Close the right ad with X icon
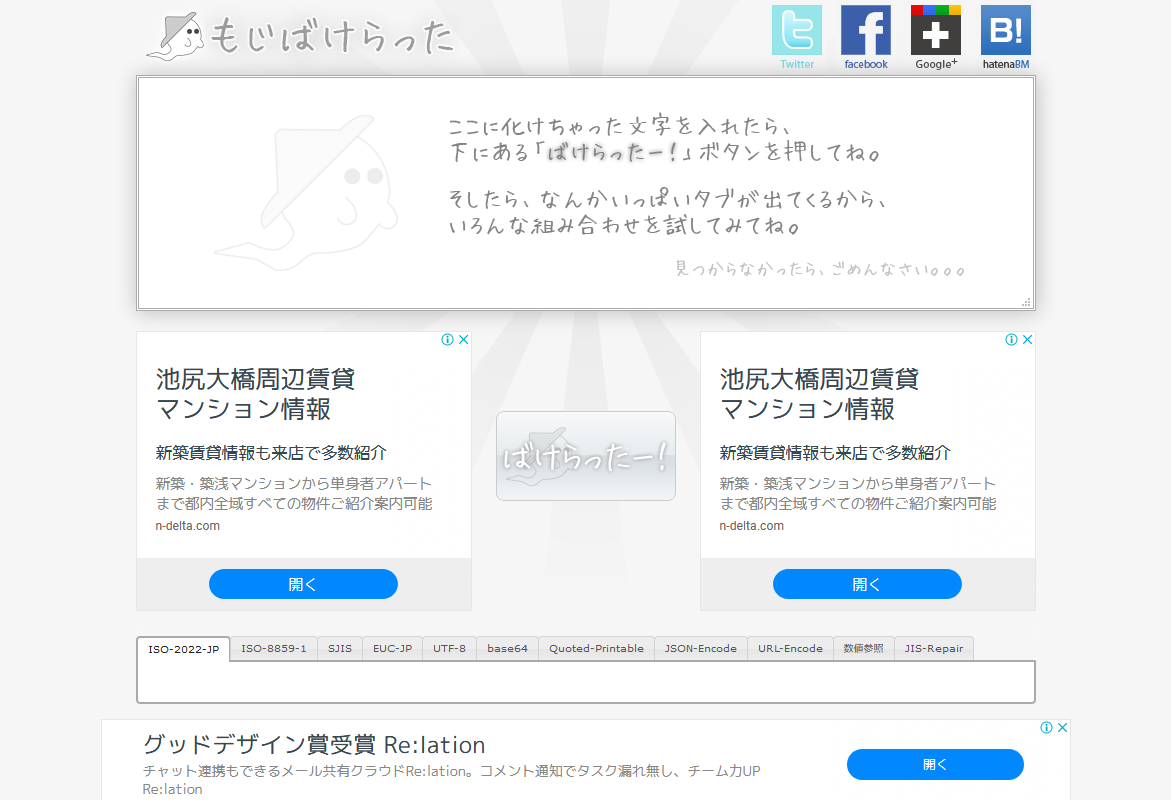This screenshot has height=800, width=1171. (x=1027, y=340)
